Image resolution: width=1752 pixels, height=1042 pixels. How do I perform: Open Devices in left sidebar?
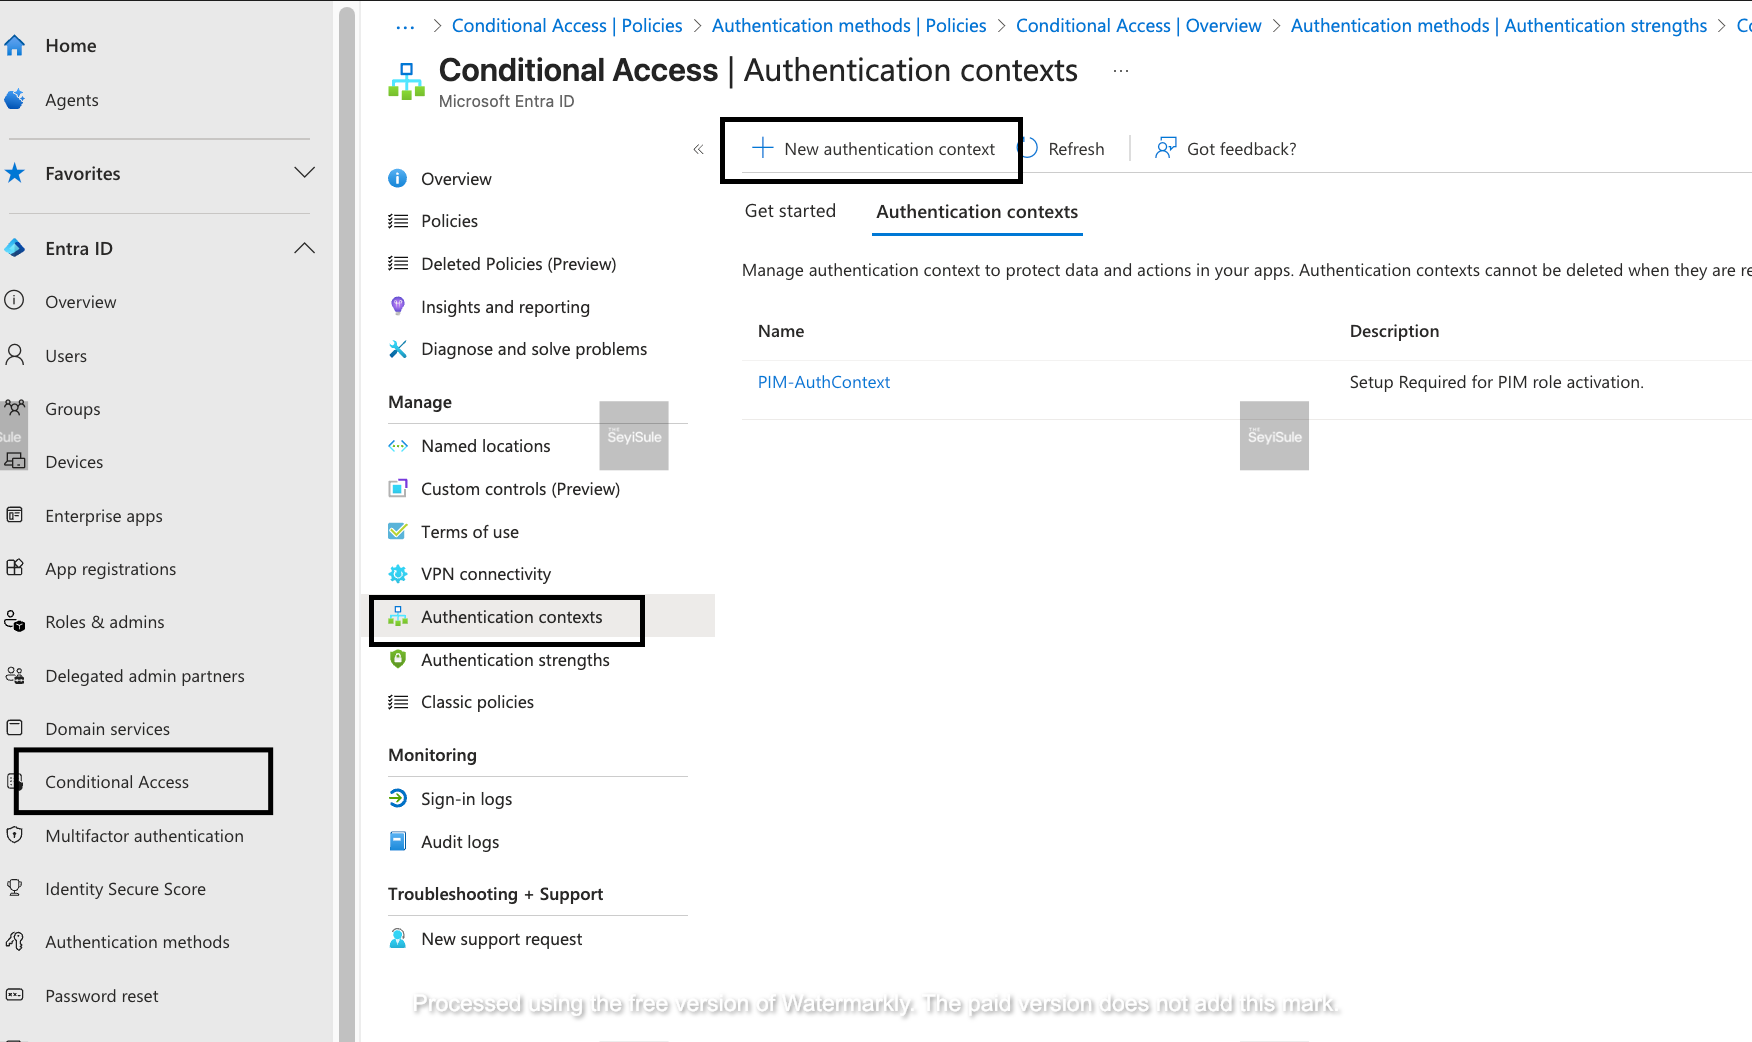(74, 462)
